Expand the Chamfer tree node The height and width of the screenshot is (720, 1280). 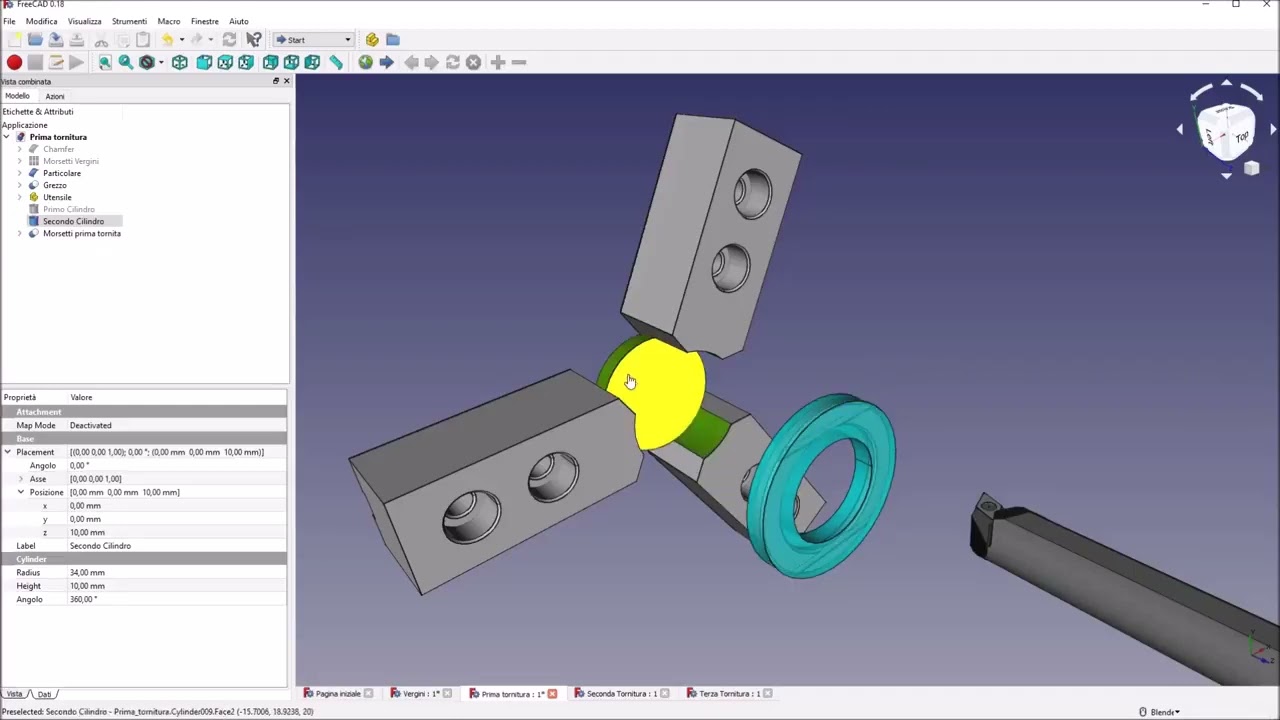[19, 149]
